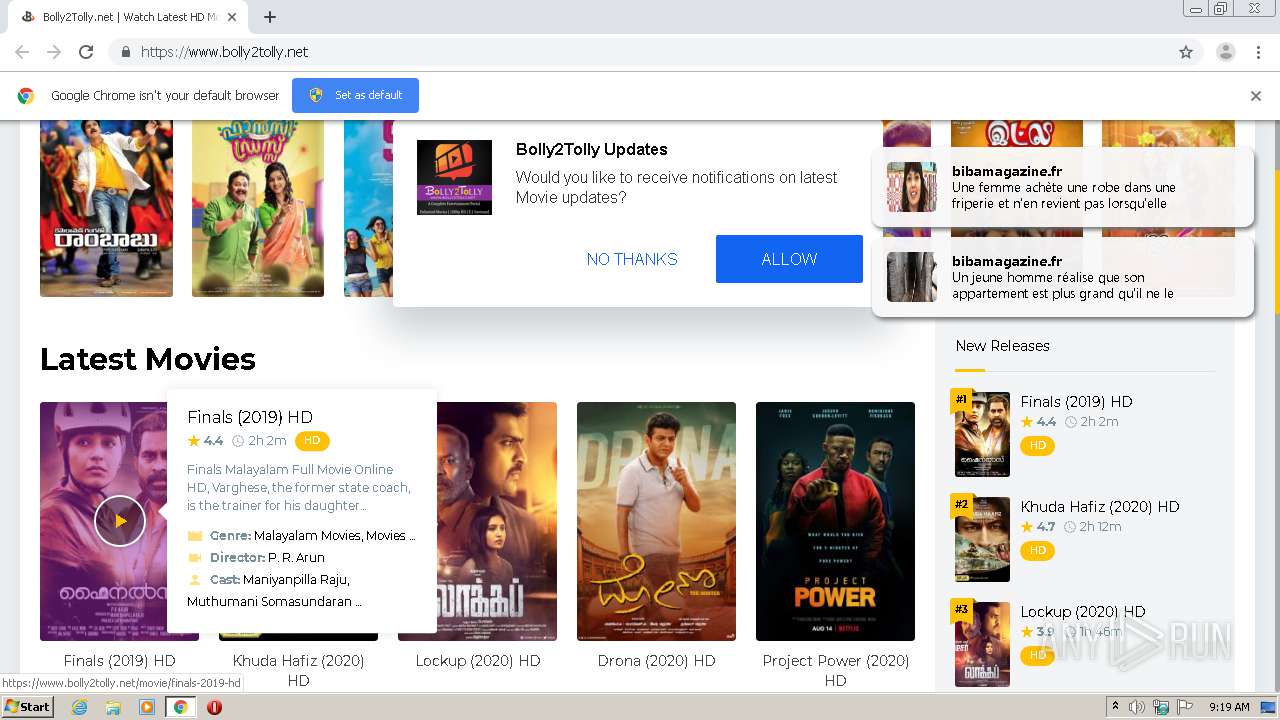Play the Finals movie via play icon
The image size is (1280, 720).
[120, 521]
